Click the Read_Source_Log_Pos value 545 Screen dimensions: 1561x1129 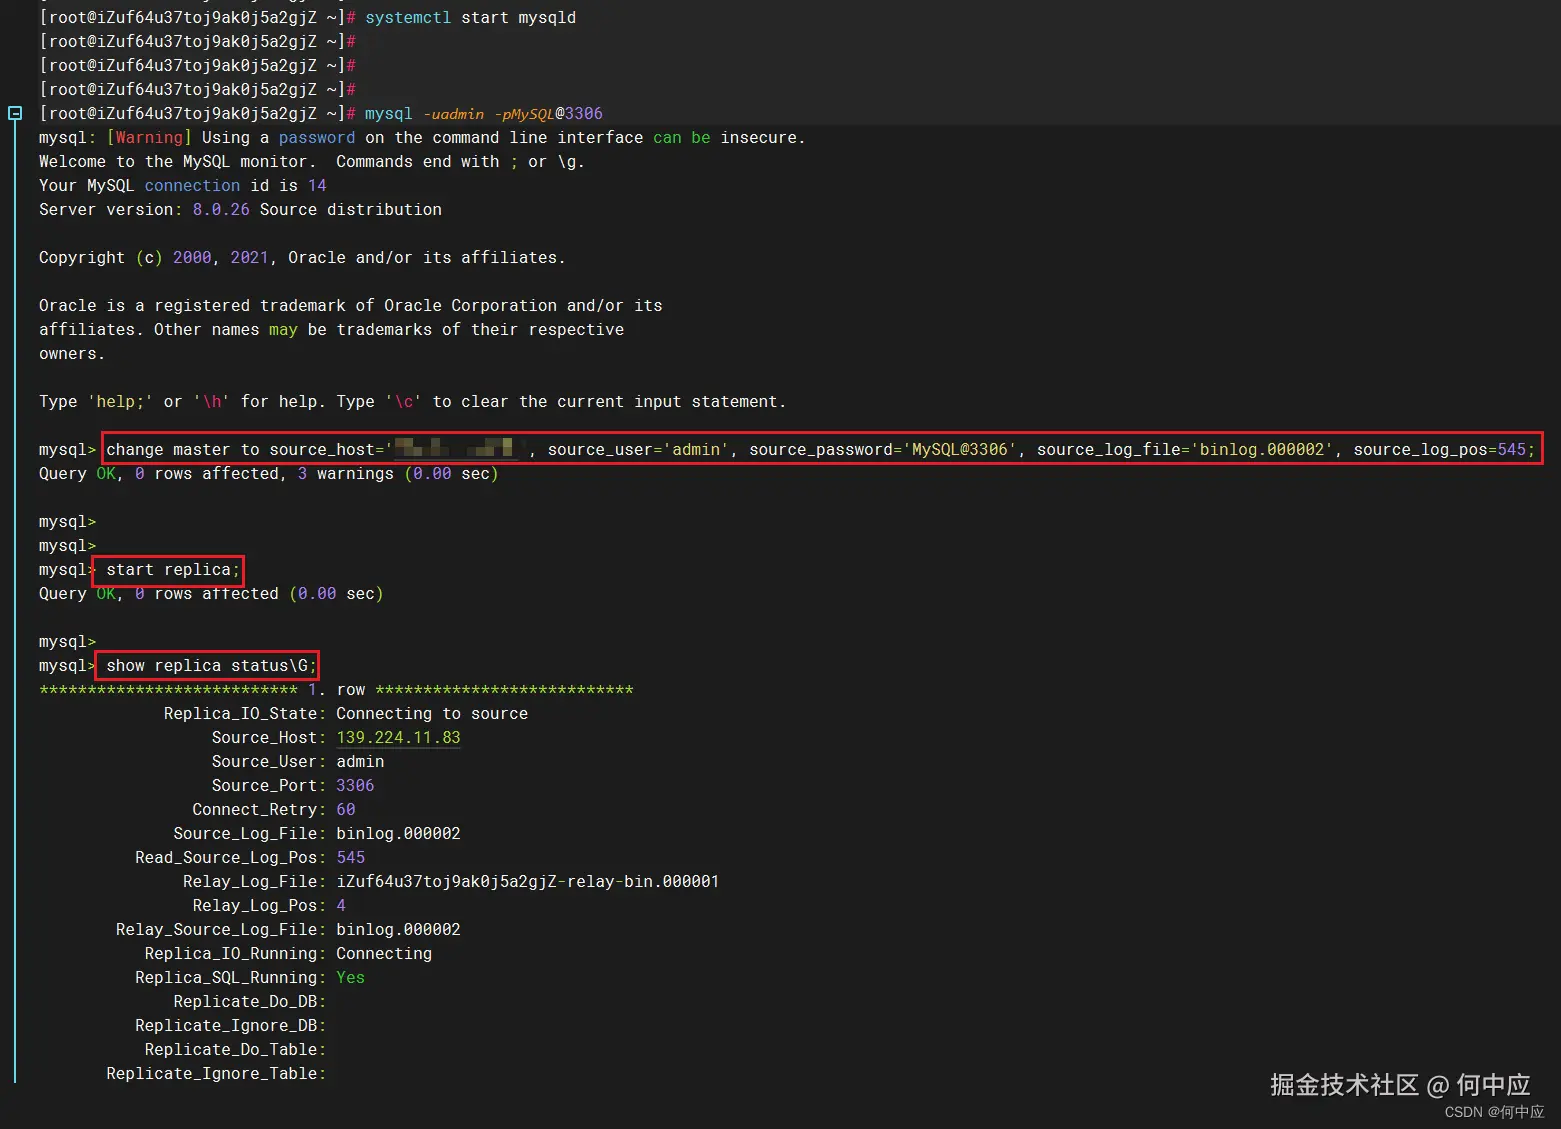click(351, 858)
